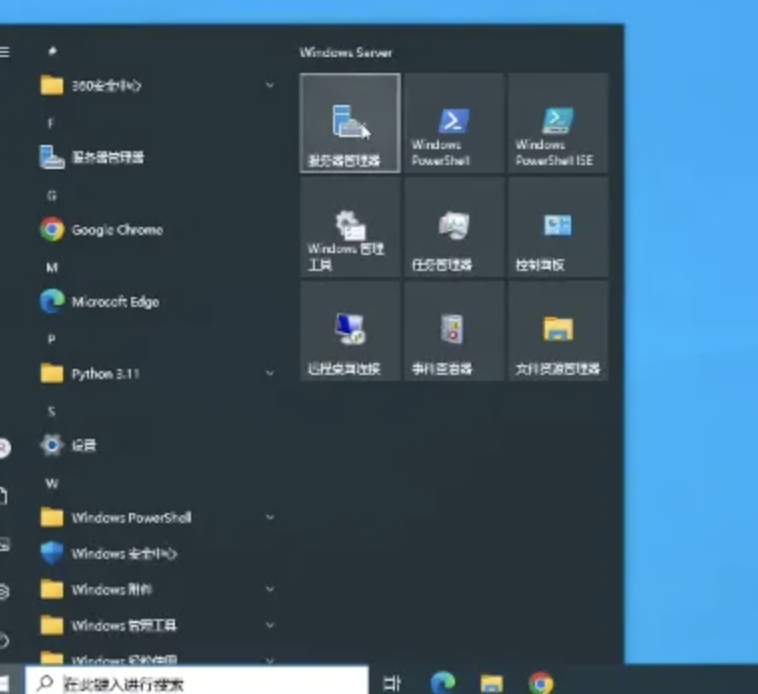Open 设置 from the app list

pyautogui.click(x=157, y=445)
